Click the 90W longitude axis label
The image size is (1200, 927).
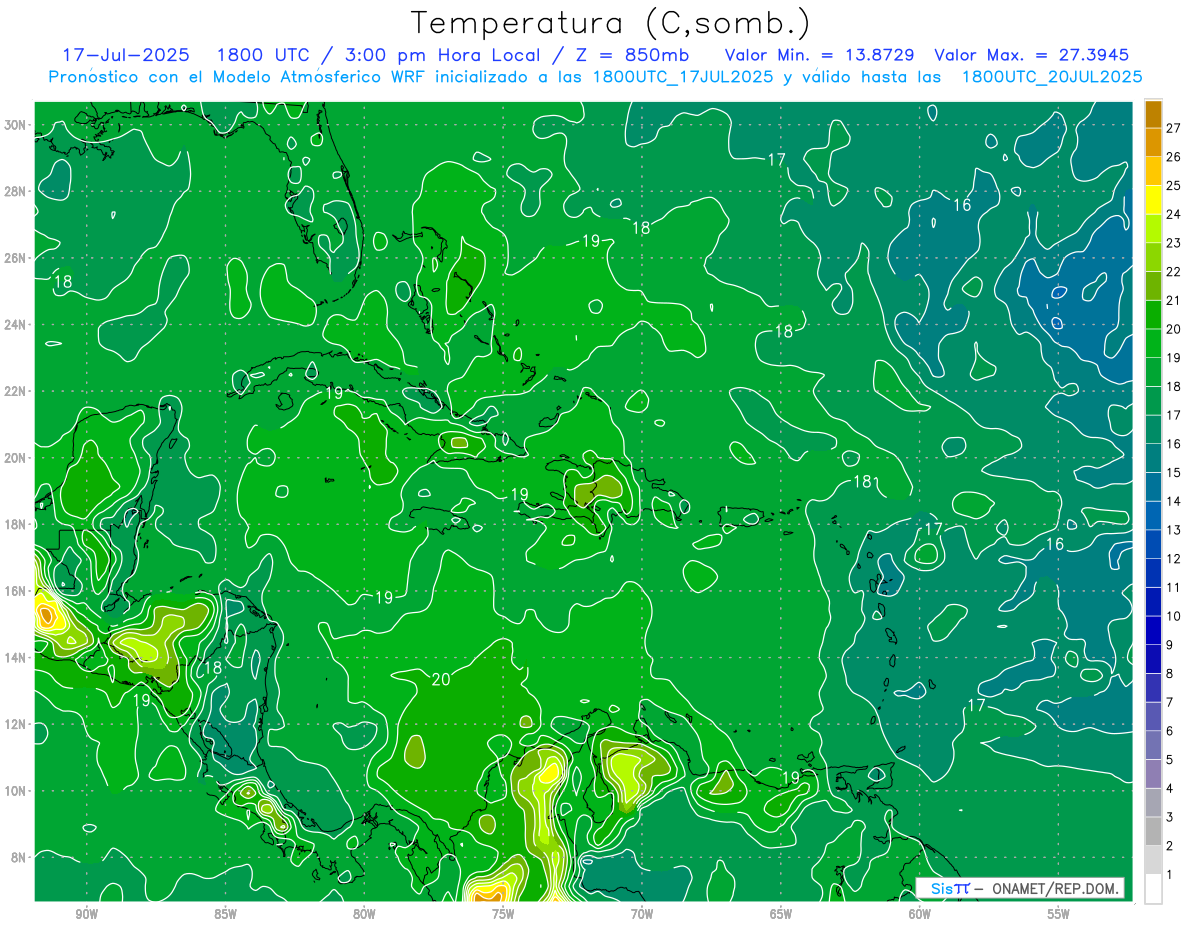(87, 914)
